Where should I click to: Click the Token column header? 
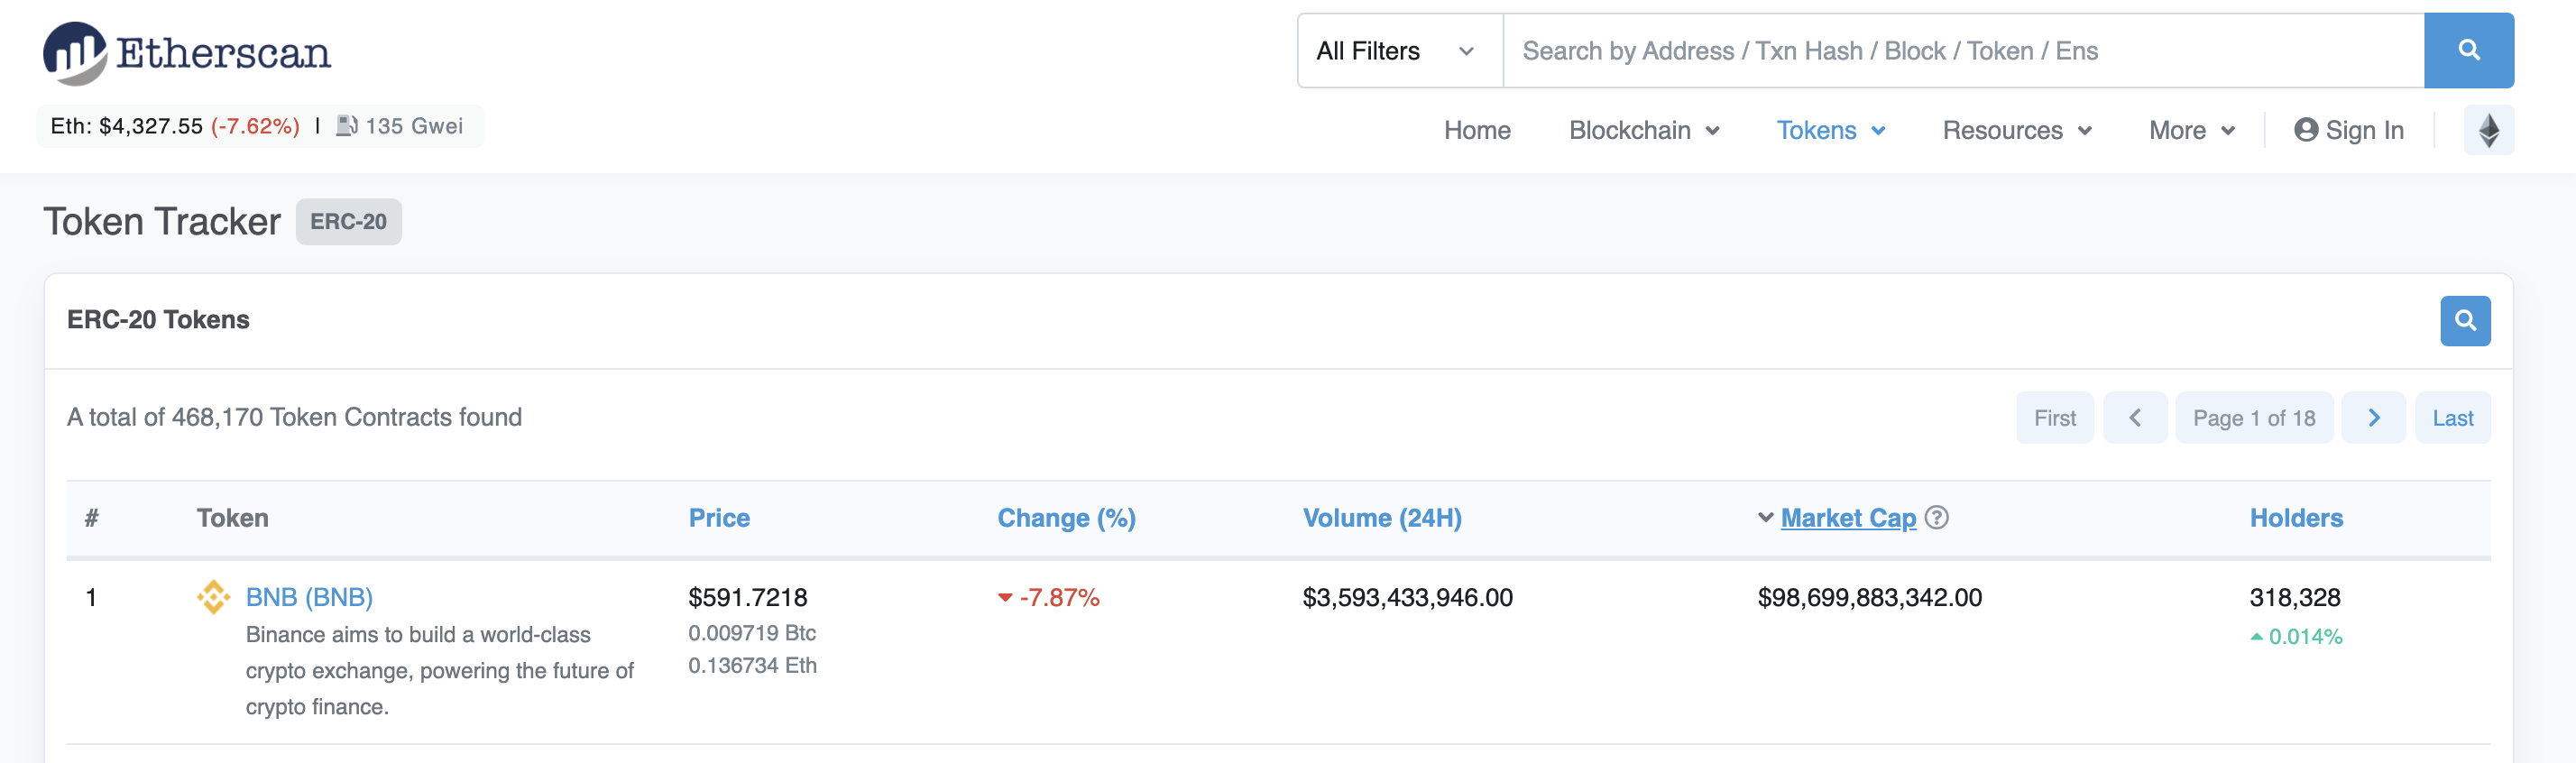[x=232, y=518]
